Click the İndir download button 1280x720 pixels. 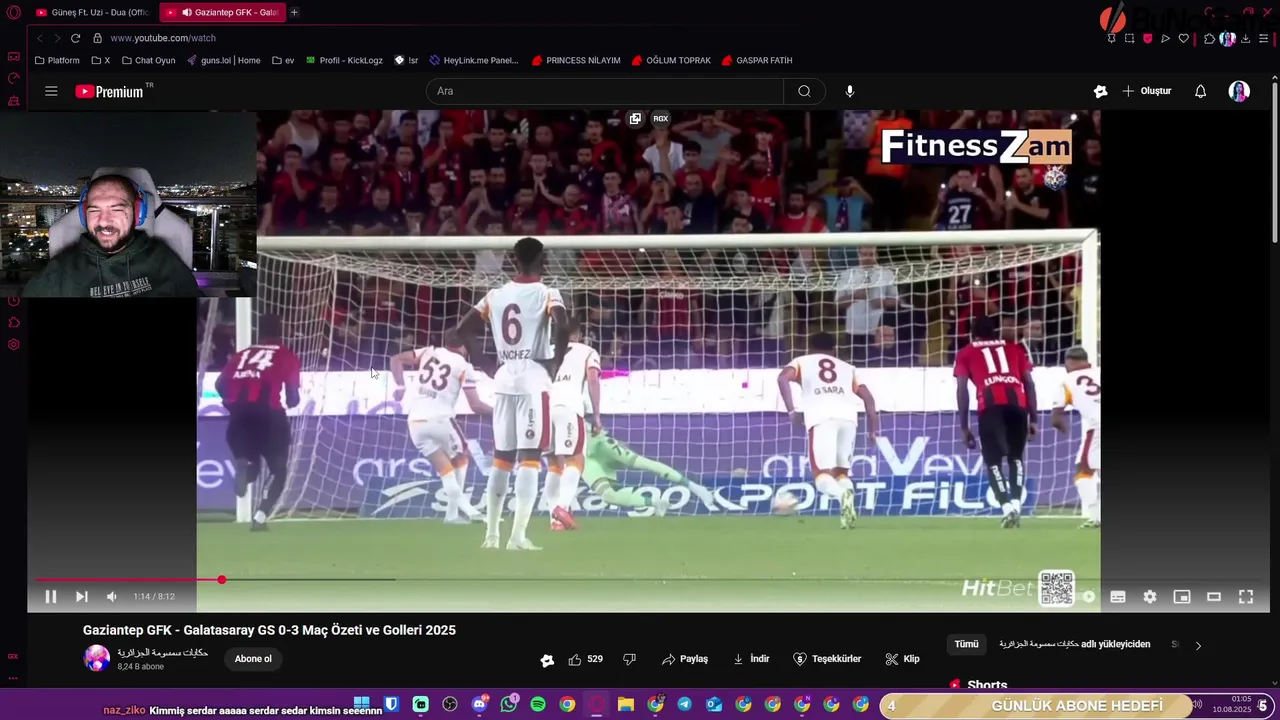751,659
